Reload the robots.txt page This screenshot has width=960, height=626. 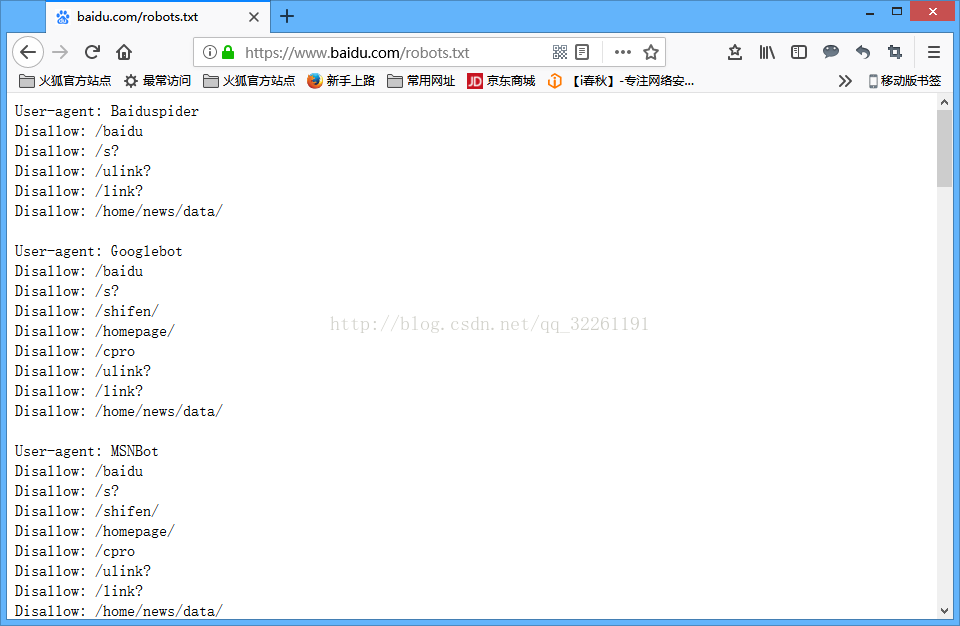(92, 52)
